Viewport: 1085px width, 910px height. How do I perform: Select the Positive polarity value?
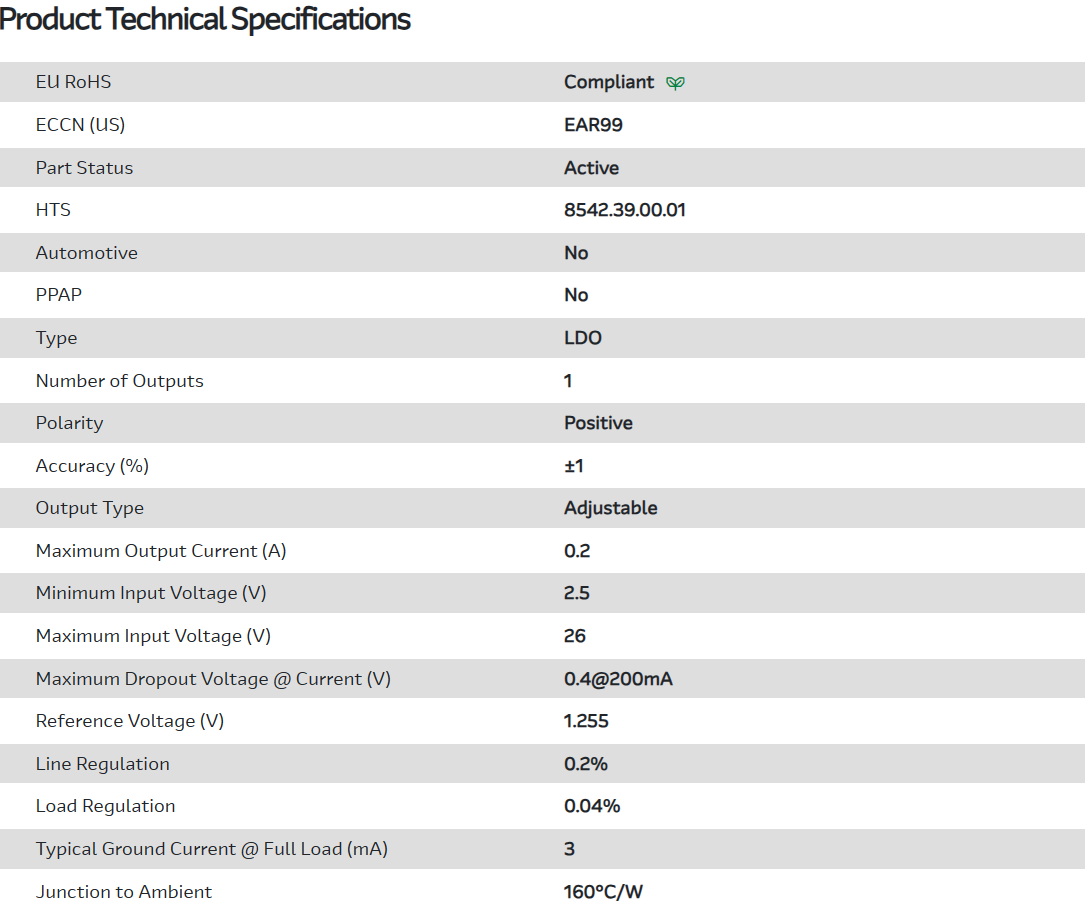[598, 423]
